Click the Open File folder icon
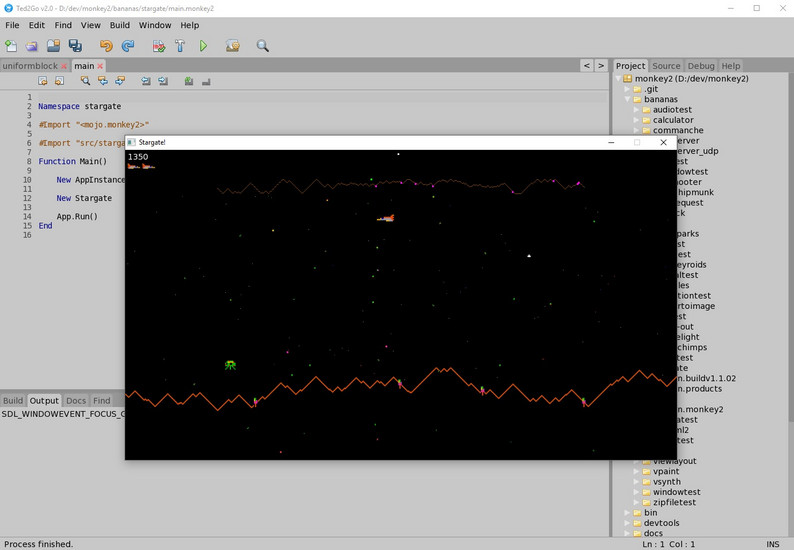Screen dimensions: 794x550 pyautogui.click(x=32, y=46)
